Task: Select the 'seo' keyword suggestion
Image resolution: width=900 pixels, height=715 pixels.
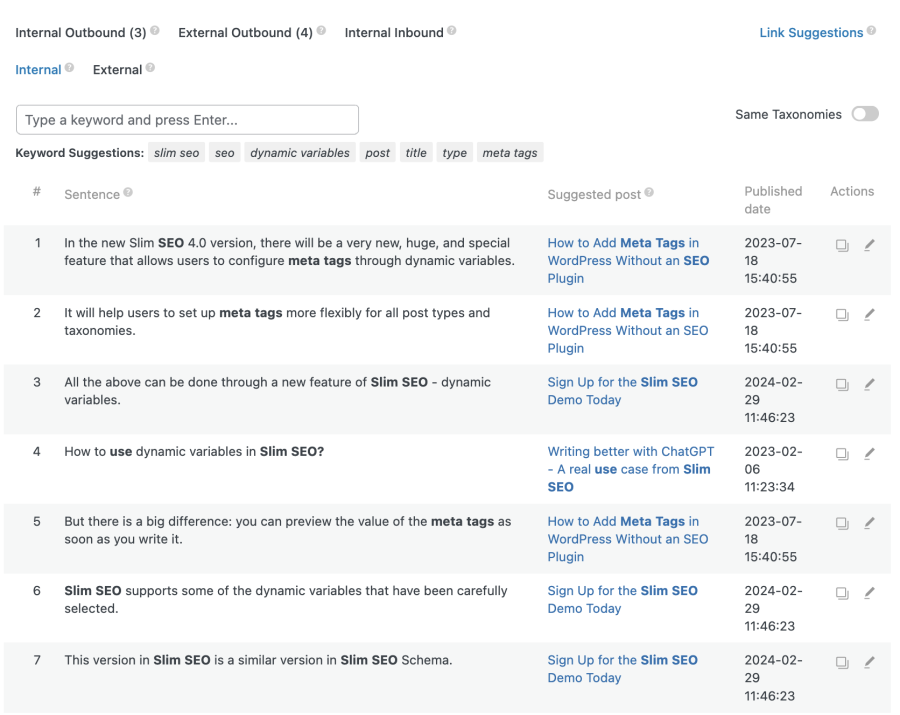Action: (x=224, y=153)
